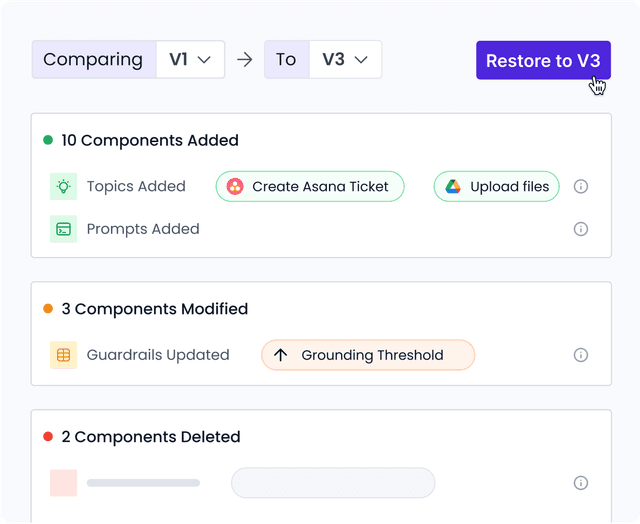Click the Guardrails Updated grid icon

pos(64,355)
